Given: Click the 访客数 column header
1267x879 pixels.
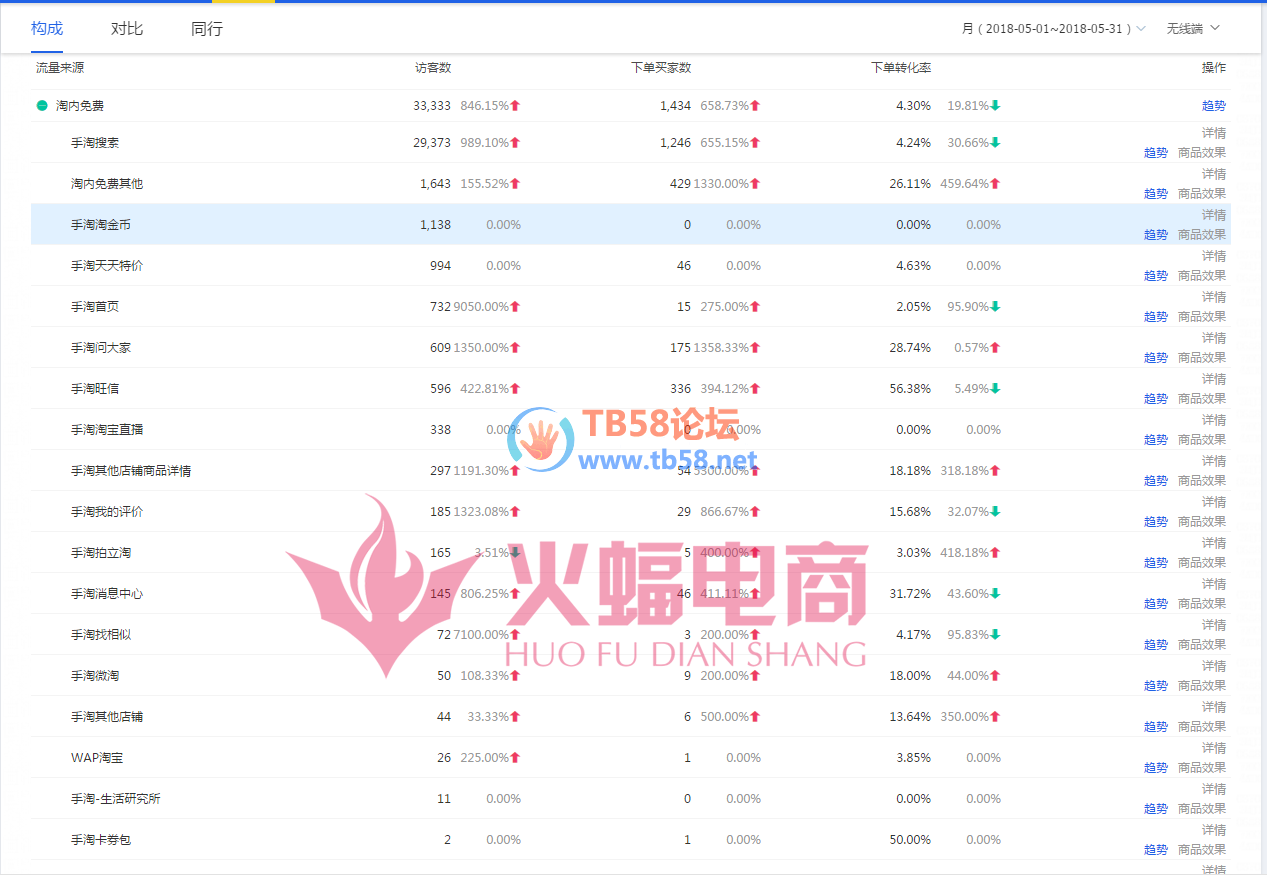Looking at the screenshot, I should point(433,68).
